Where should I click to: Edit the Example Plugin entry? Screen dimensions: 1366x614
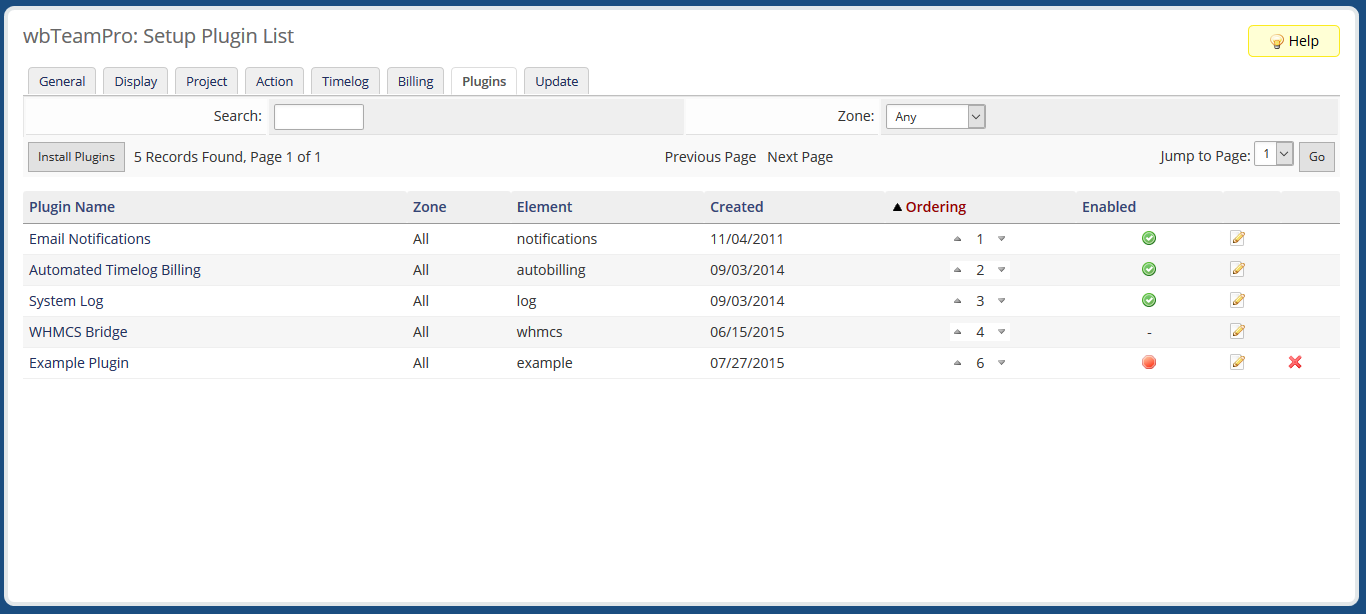1238,362
